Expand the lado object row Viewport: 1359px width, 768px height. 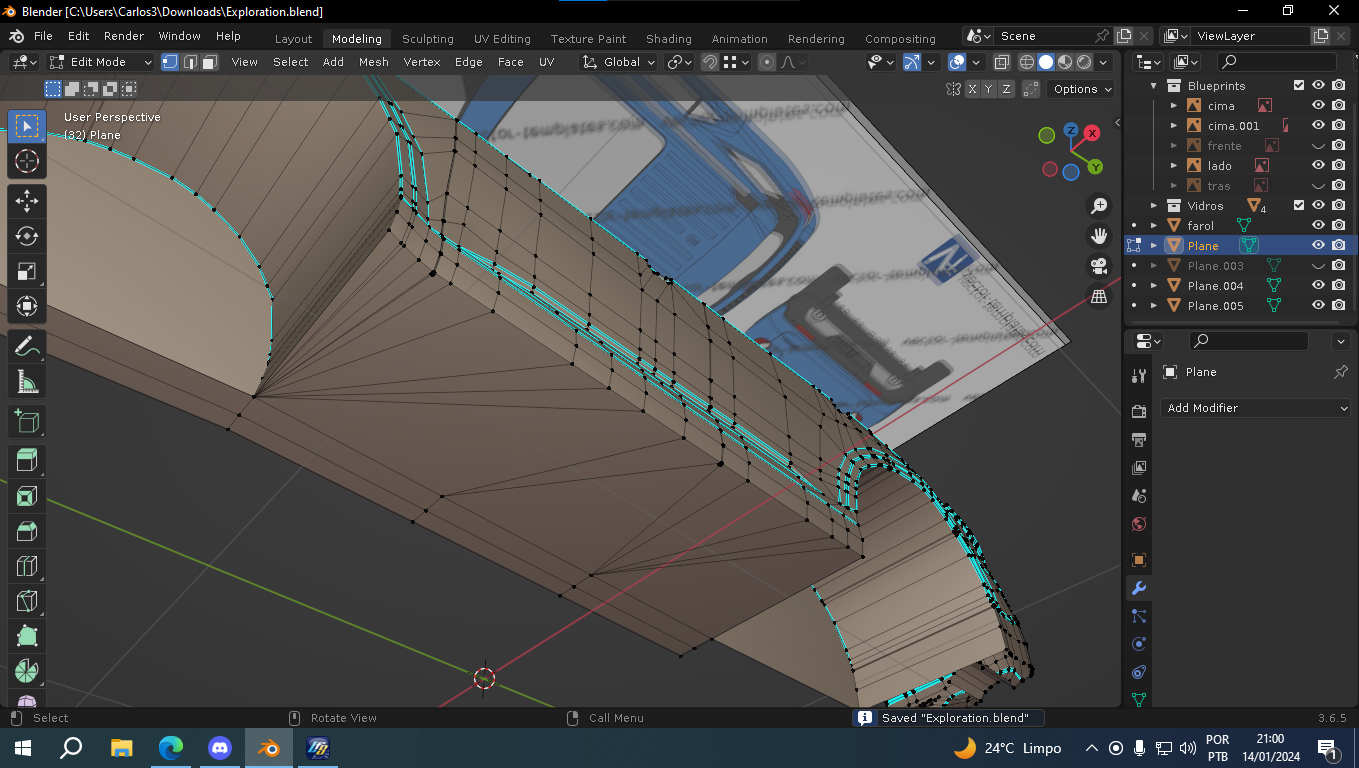(1174, 165)
